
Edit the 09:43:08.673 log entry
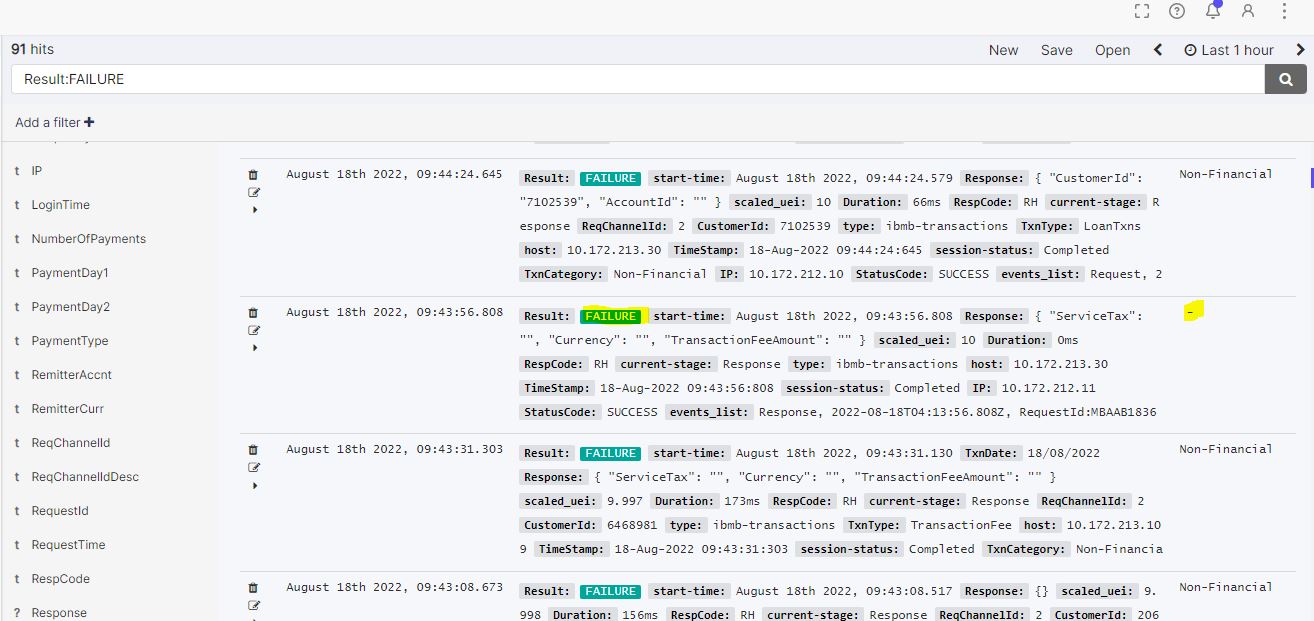(253, 605)
